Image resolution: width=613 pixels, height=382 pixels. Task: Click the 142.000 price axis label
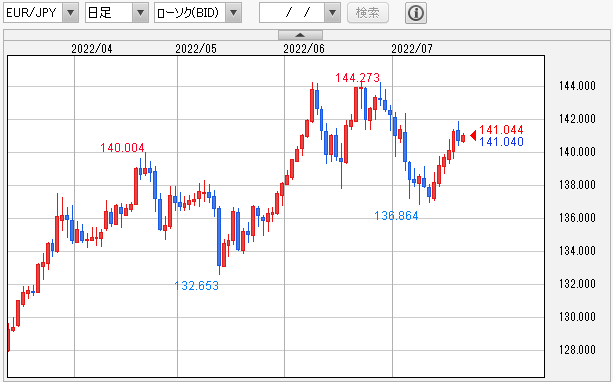577,119
